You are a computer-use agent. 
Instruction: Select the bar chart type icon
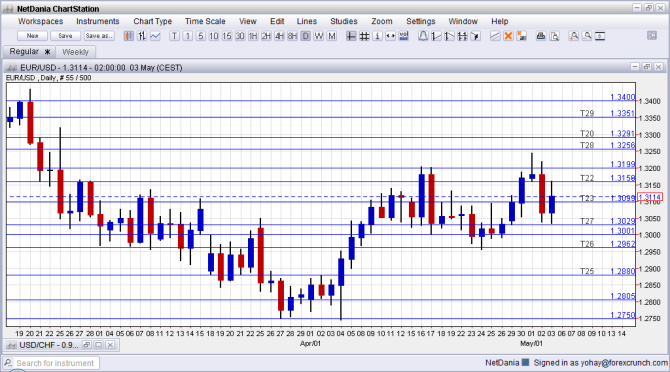142,36
